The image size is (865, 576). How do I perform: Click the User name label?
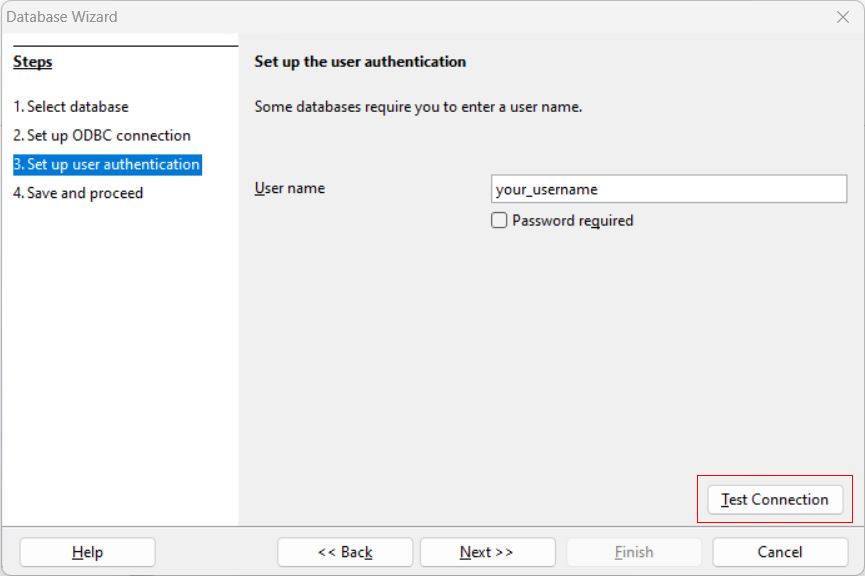pyautogui.click(x=289, y=188)
